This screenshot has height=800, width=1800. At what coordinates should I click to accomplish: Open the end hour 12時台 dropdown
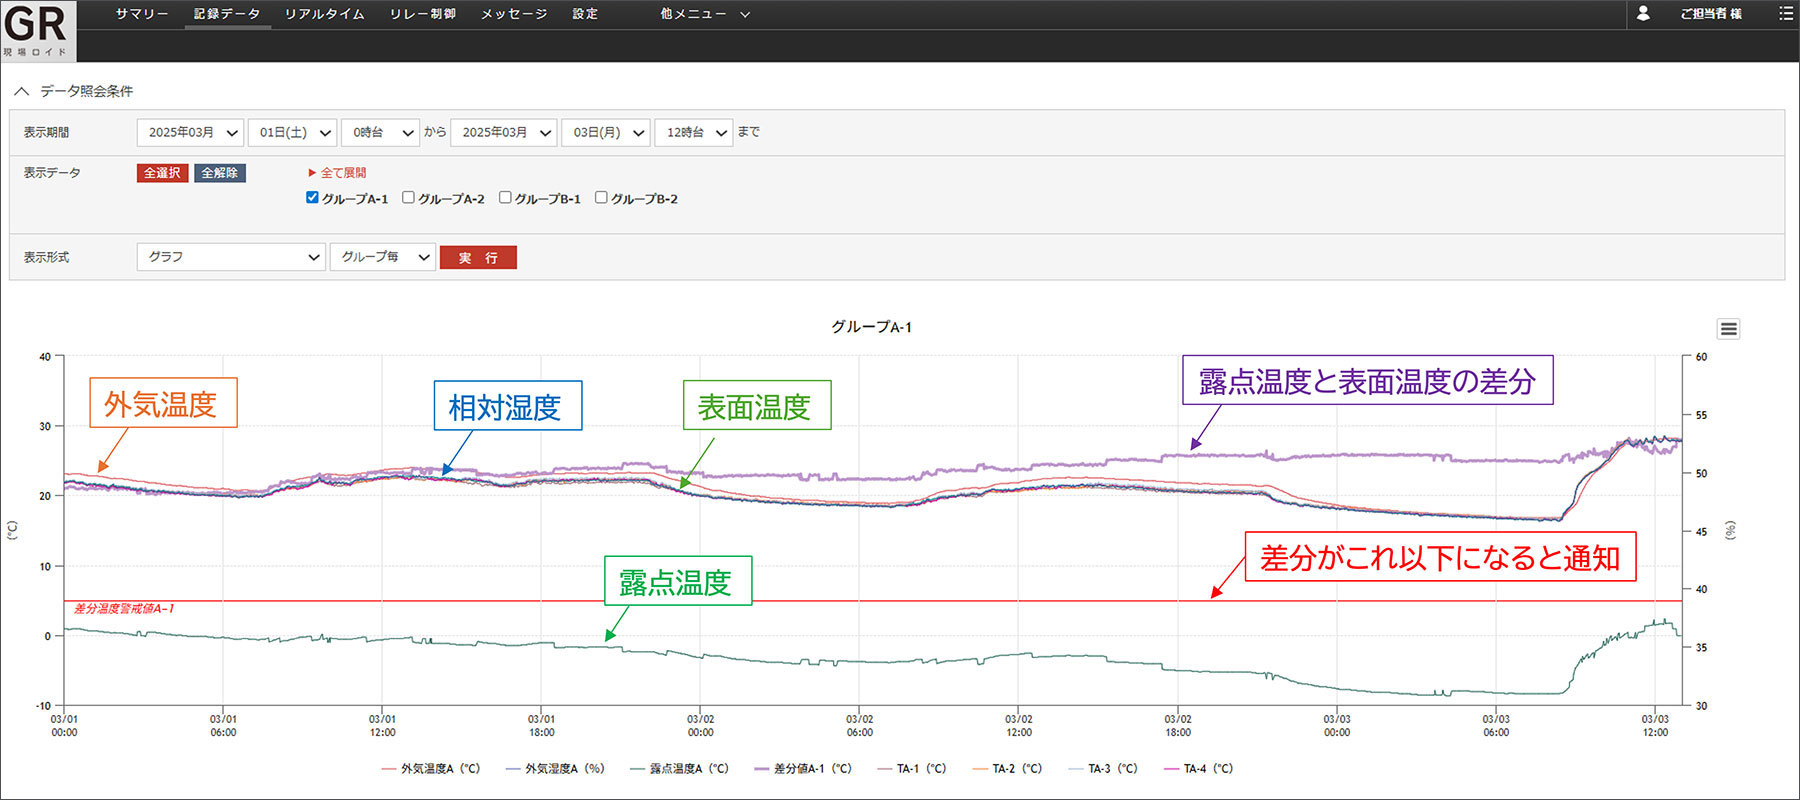(x=694, y=133)
